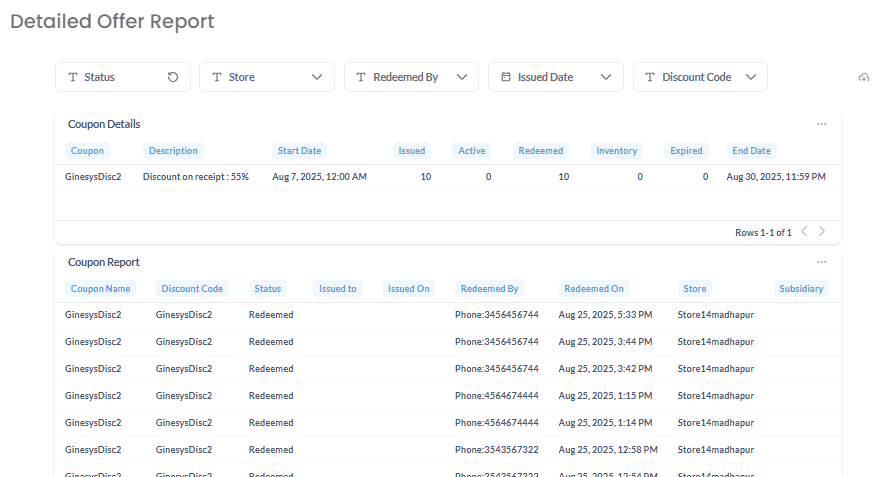Click the Expired column header
Screen dimensions: 882x477
point(686,151)
